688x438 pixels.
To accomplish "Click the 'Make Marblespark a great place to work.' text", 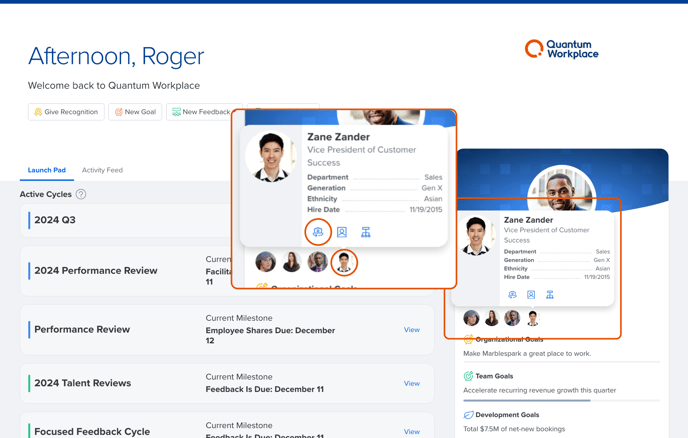I will 527,353.
